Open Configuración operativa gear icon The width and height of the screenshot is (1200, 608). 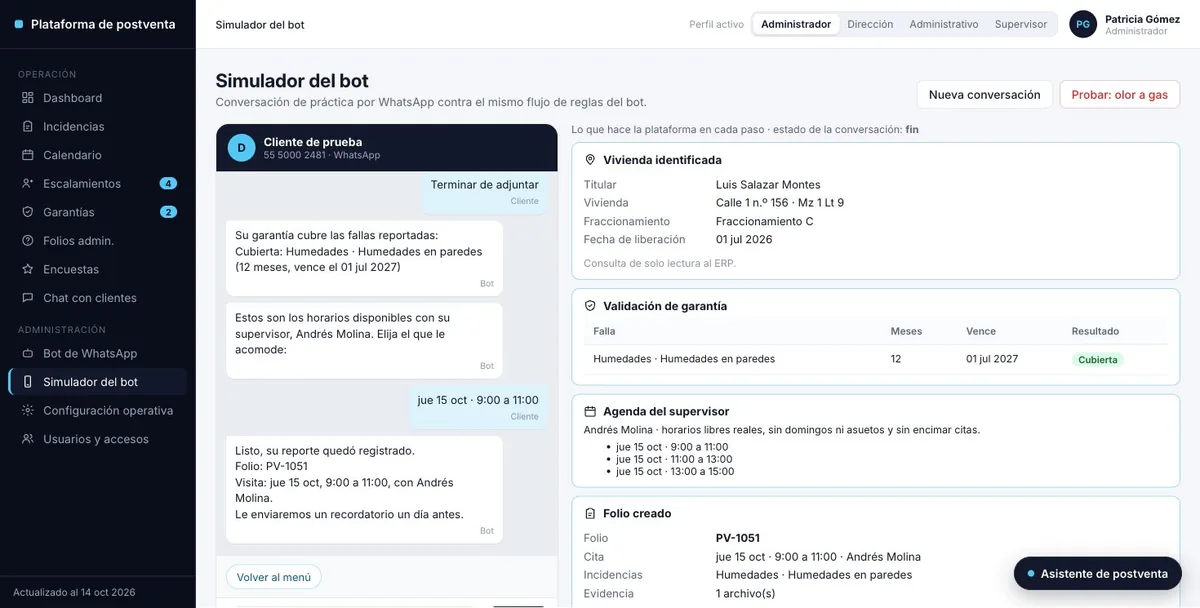pos(28,411)
